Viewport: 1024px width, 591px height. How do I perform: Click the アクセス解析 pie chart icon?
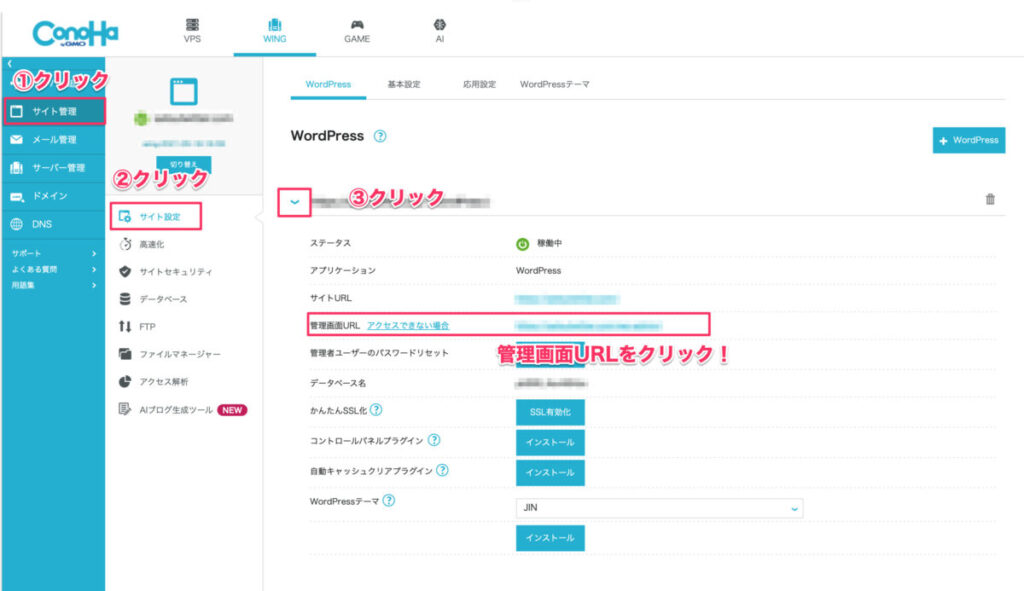pyautogui.click(x=125, y=381)
